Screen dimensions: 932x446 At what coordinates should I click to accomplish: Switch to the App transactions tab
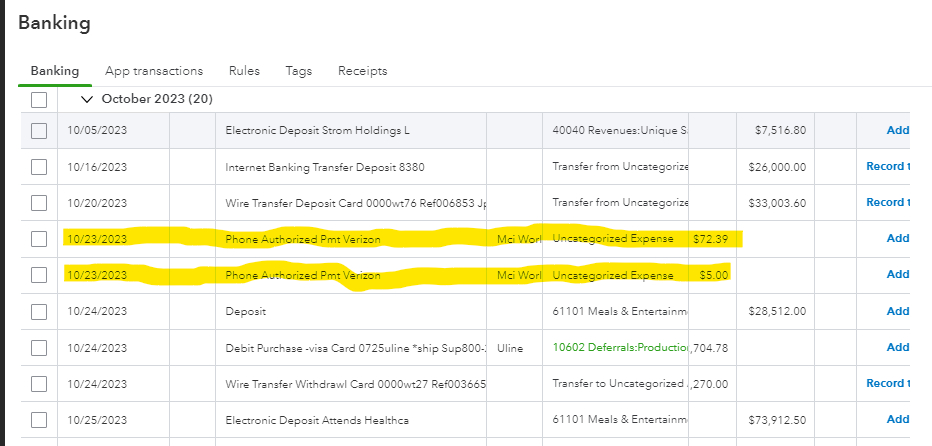154,71
